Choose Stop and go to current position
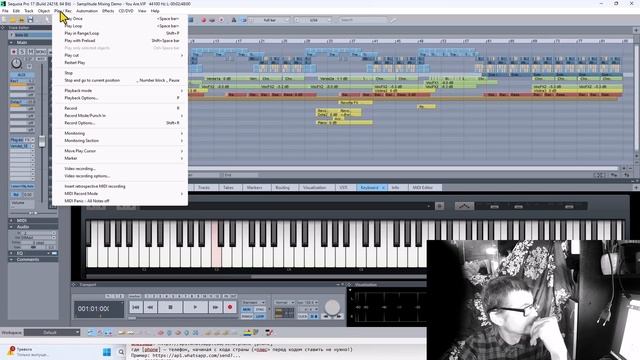This screenshot has height=360, width=640. 120,80
